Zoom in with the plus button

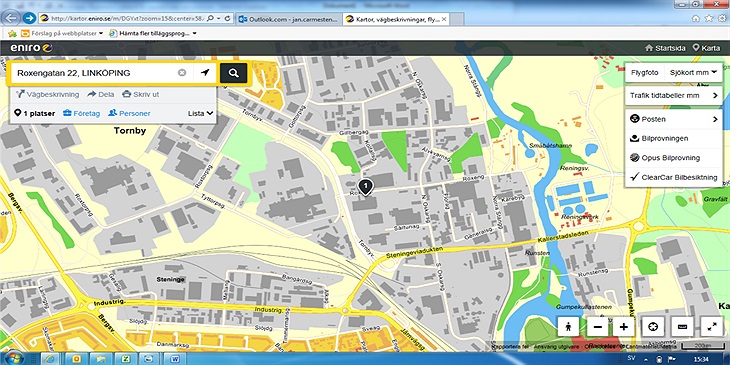click(x=624, y=327)
